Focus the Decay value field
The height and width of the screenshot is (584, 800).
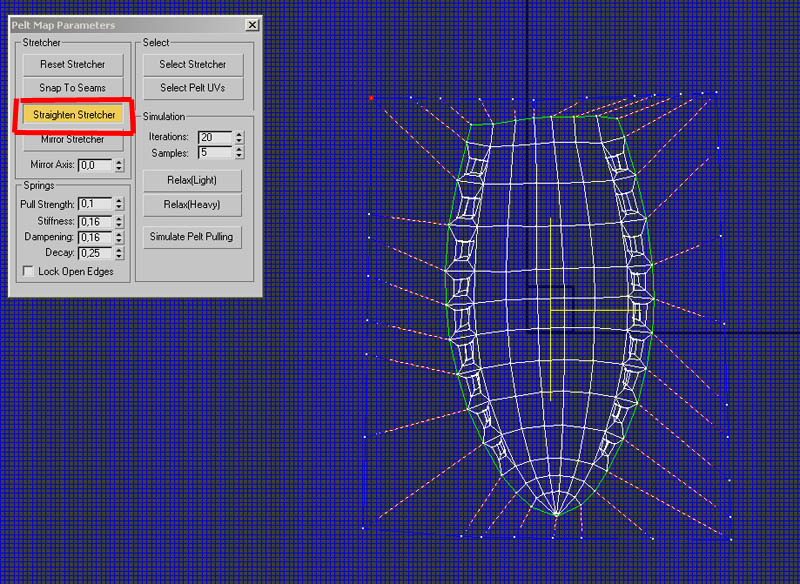click(x=95, y=253)
